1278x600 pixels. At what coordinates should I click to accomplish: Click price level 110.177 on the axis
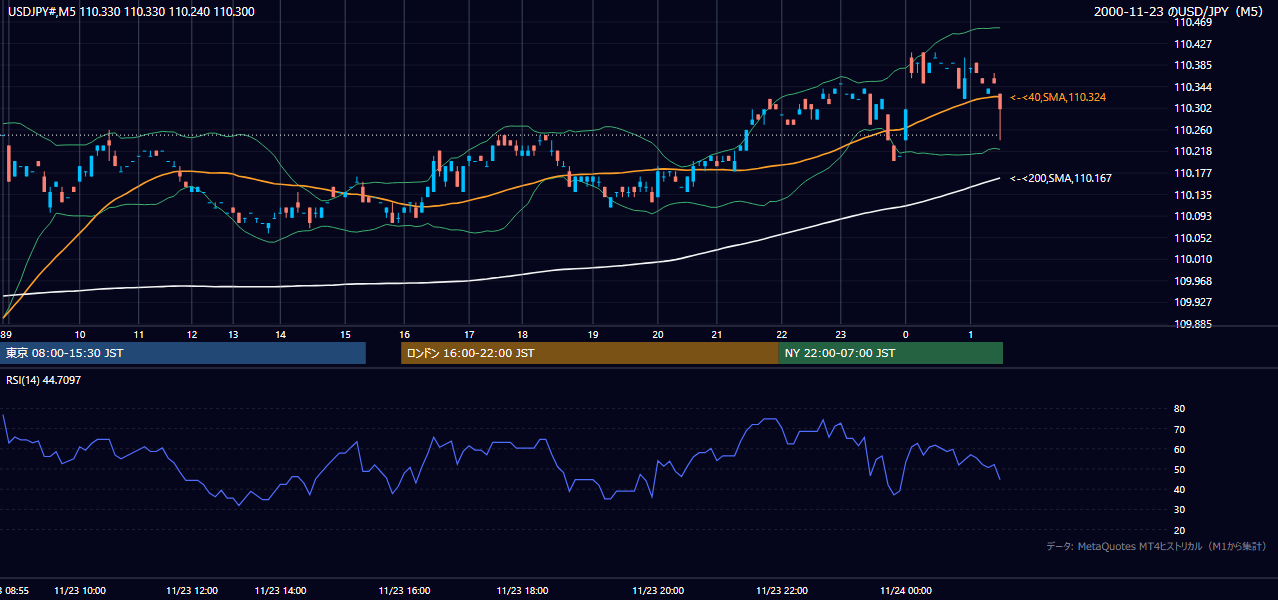(x=1193, y=173)
